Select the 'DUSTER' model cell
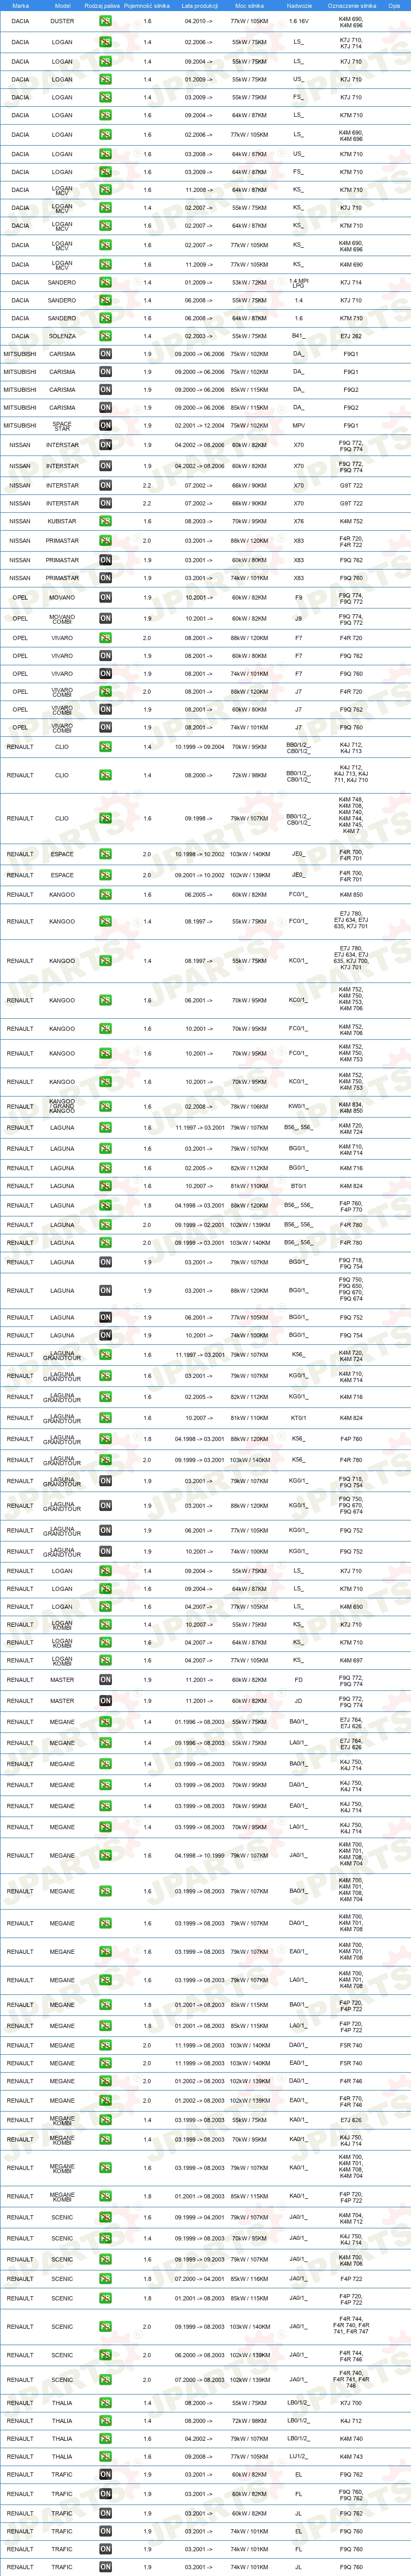 (62, 21)
